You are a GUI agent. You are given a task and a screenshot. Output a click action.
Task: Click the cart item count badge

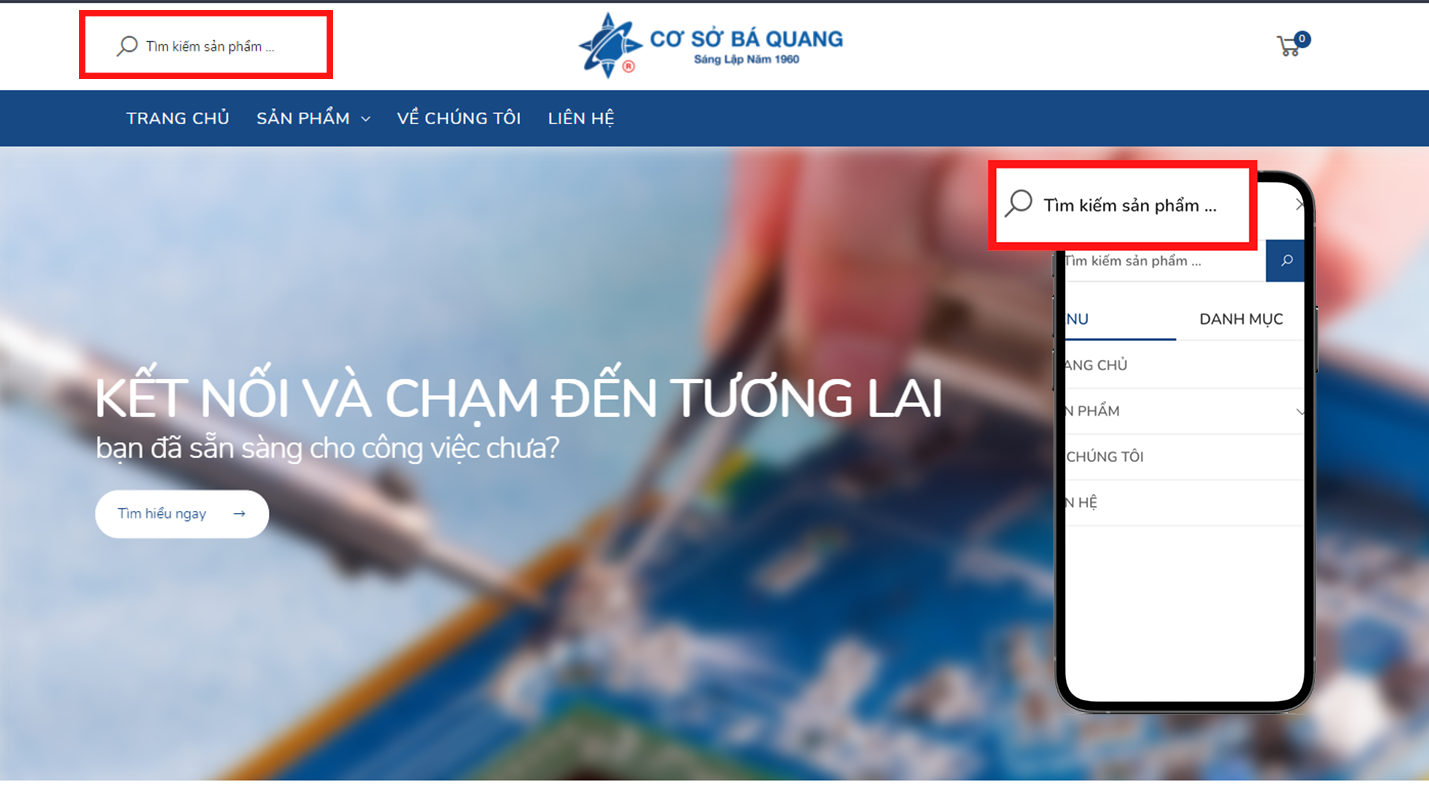pos(1302,39)
